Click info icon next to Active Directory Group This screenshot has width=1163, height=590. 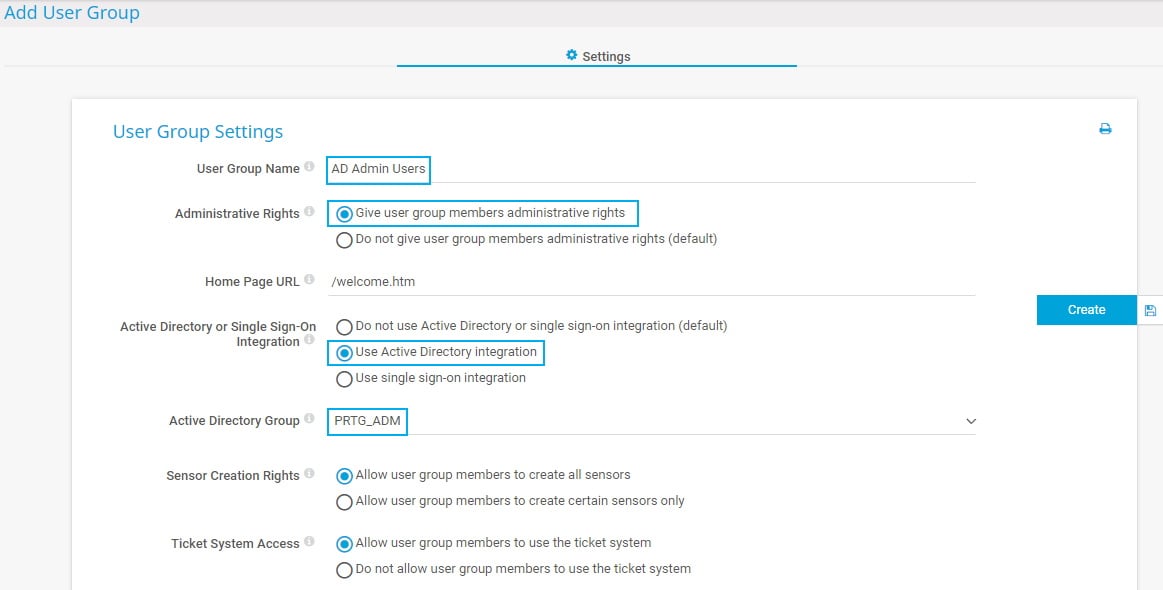(309, 420)
